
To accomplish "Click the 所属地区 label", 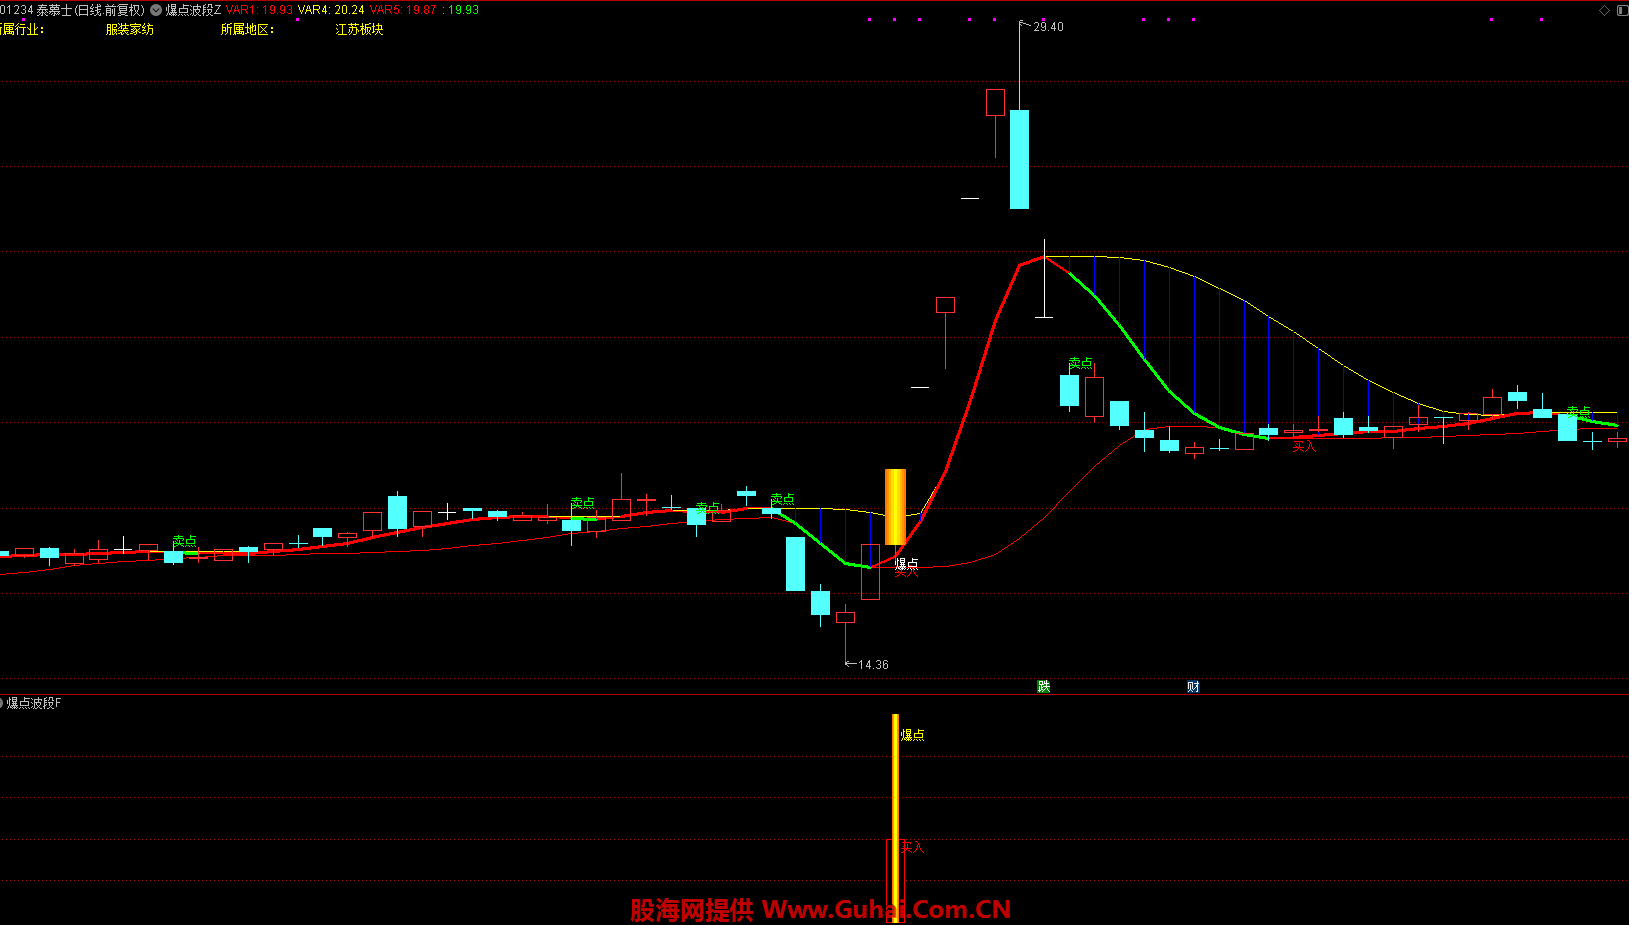I will click(247, 29).
